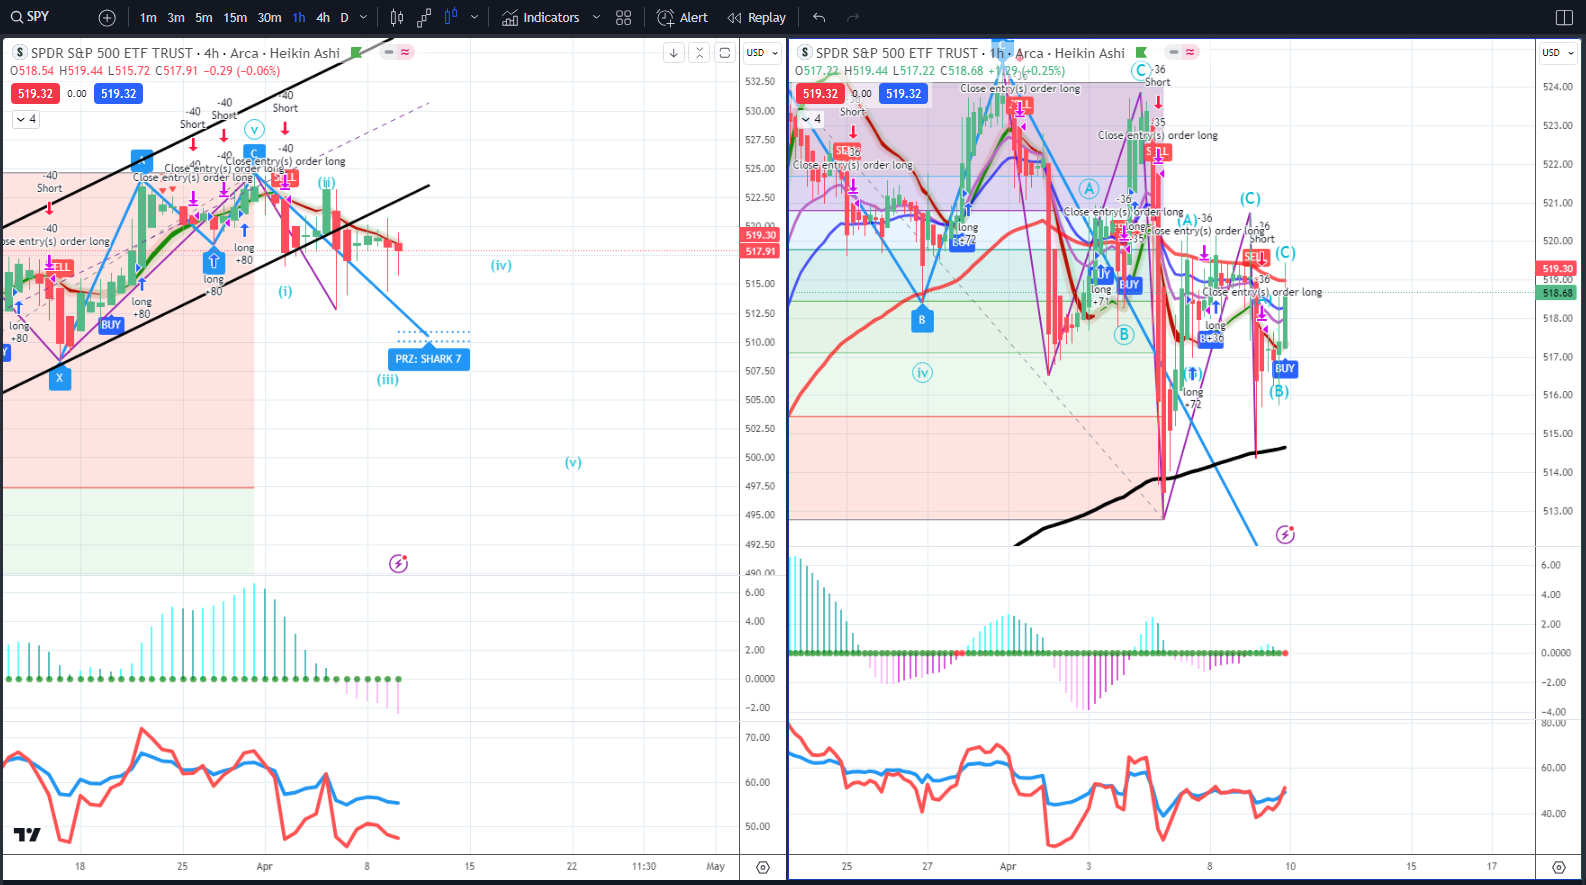Select the 15m timeframe
The height and width of the screenshot is (885, 1586).
coord(235,18)
